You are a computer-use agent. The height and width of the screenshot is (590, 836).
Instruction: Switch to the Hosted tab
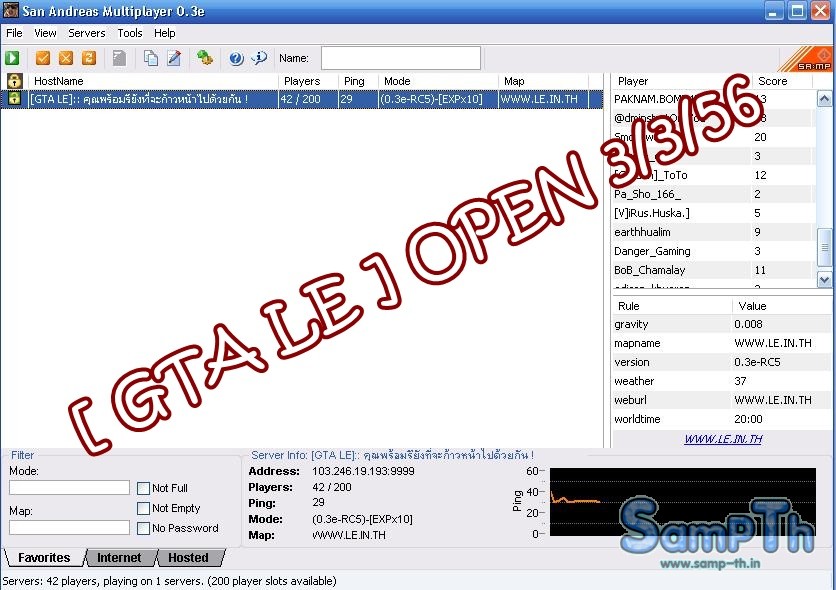[x=189, y=557]
